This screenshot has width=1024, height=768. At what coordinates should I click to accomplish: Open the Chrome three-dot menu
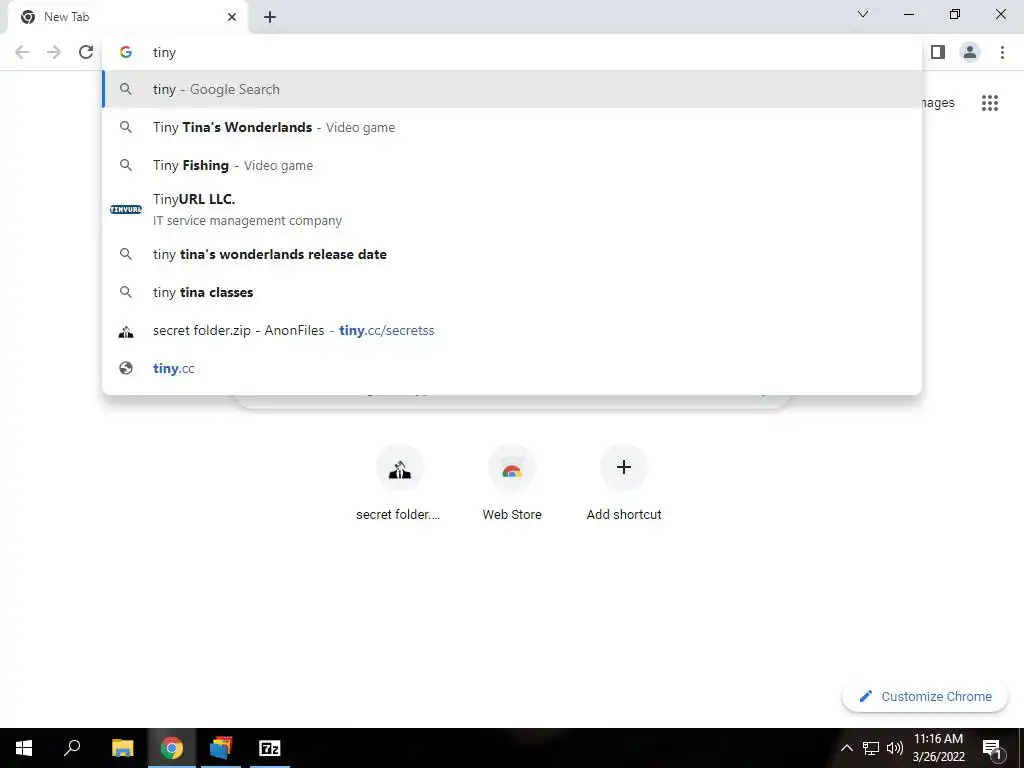1002,52
